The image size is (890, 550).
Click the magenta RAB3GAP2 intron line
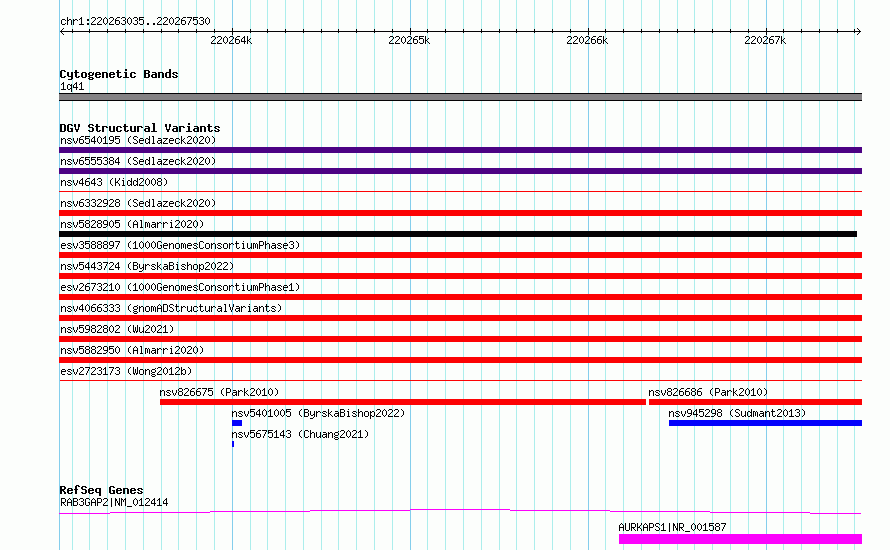tap(460, 511)
